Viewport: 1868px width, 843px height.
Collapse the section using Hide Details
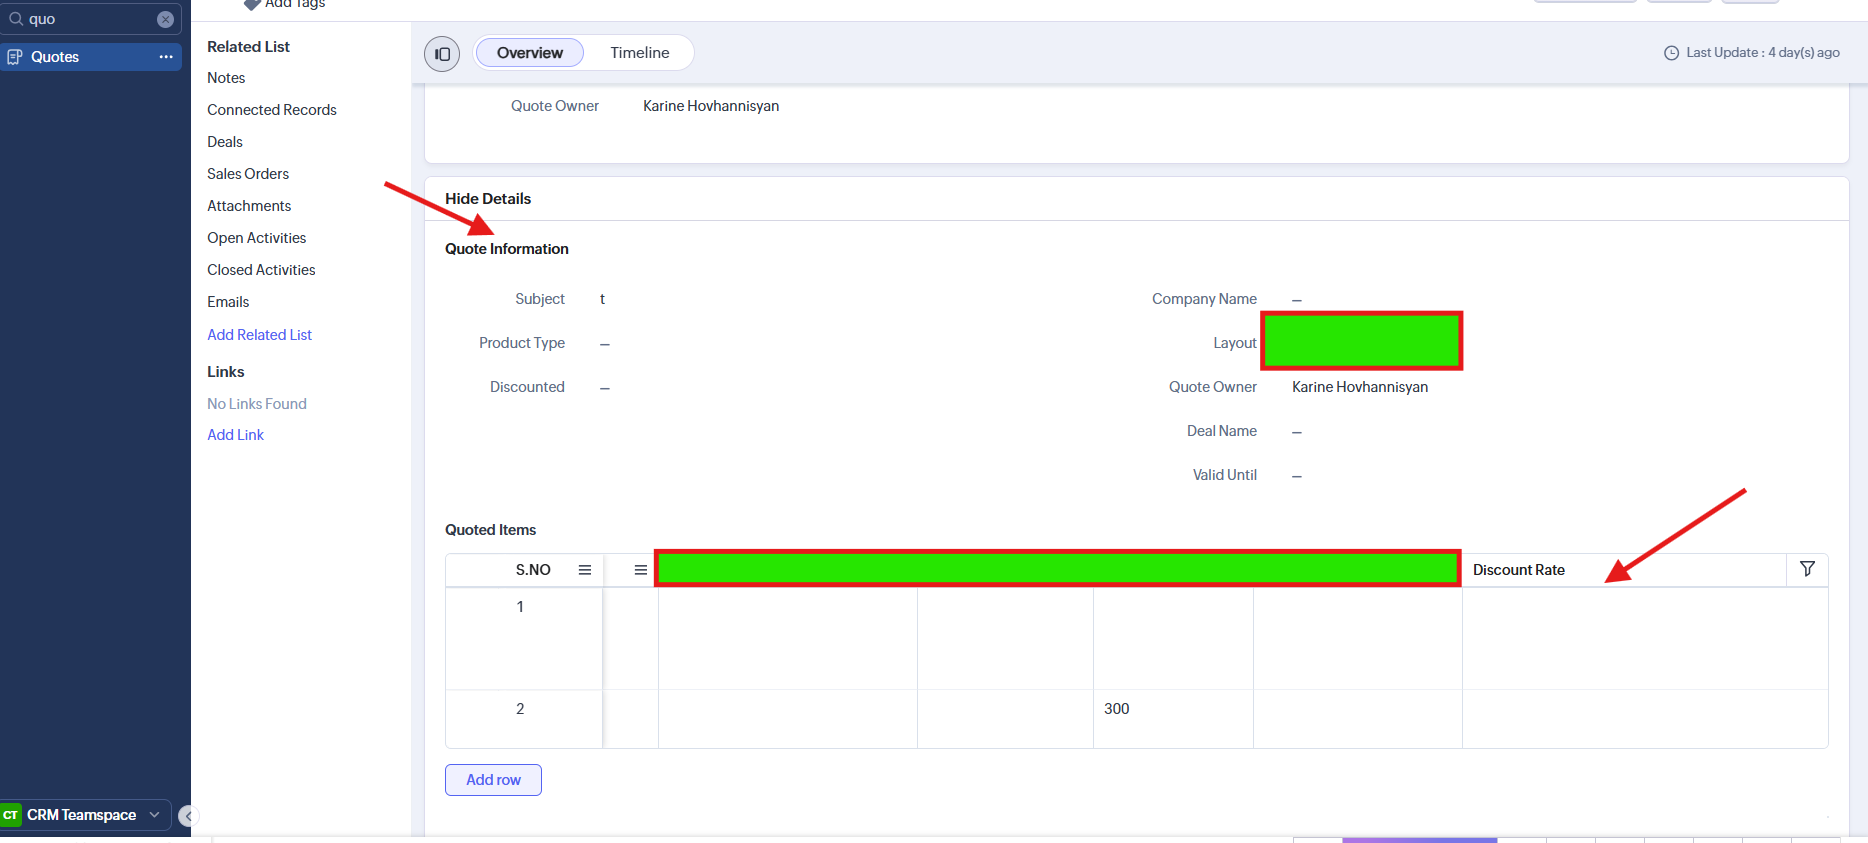[488, 199]
